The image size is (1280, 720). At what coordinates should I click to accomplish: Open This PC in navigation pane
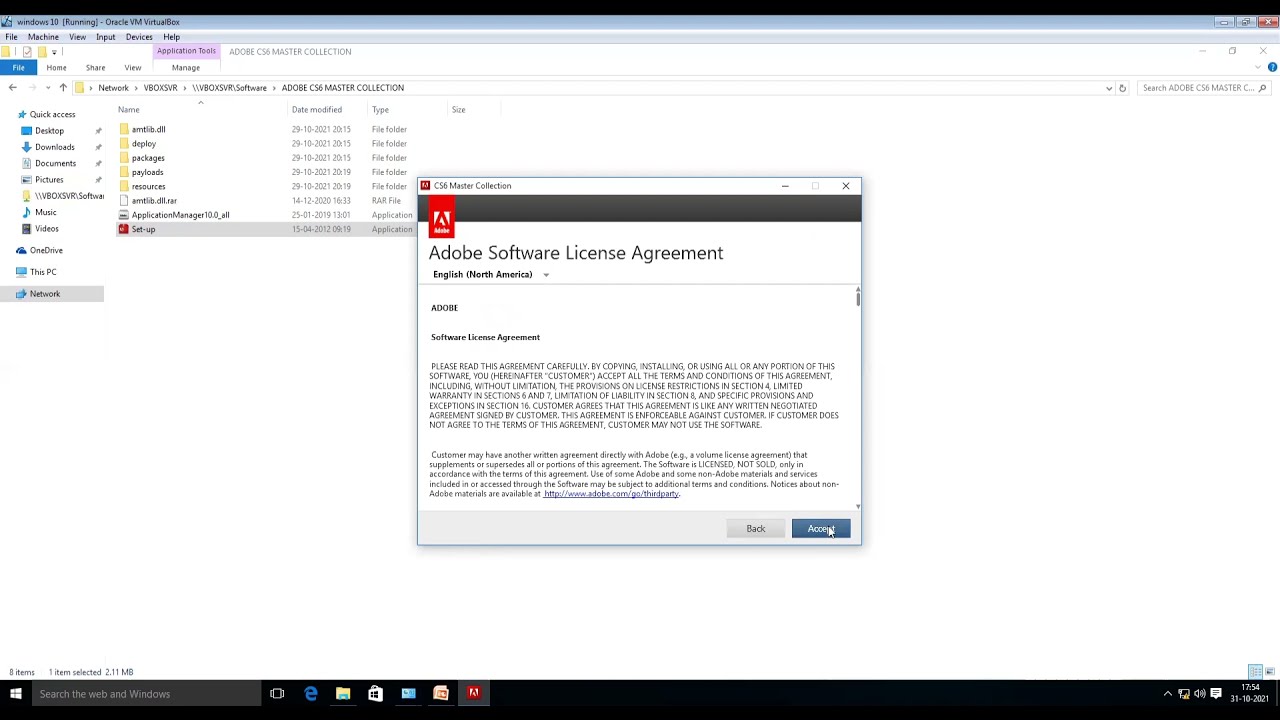(43, 272)
